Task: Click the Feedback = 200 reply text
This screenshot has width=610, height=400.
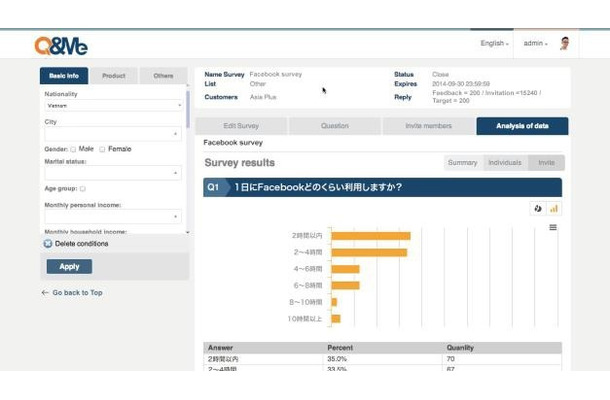Action: pos(487,97)
